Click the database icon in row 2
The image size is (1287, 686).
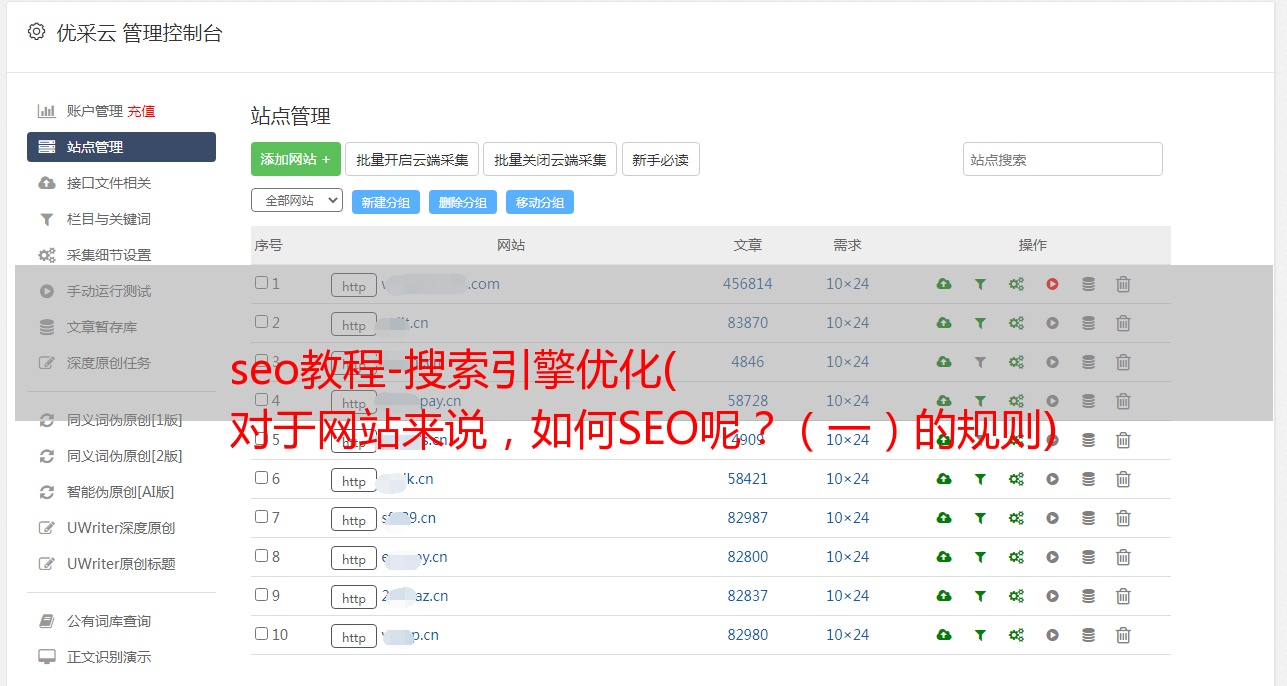point(1088,323)
